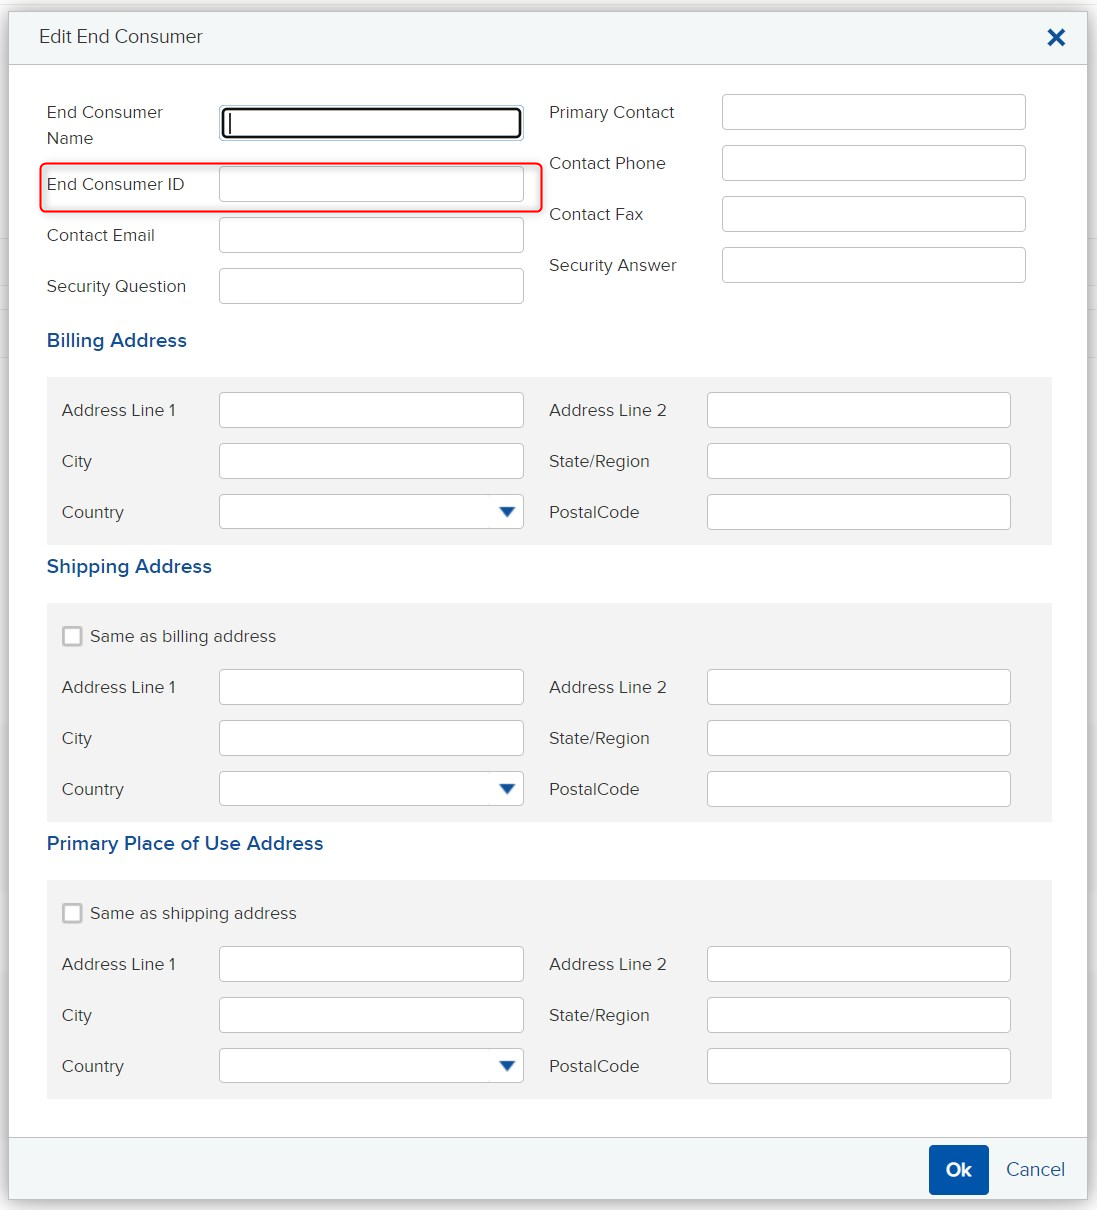
Task: Select the Contact Phone input
Action: [874, 163]
